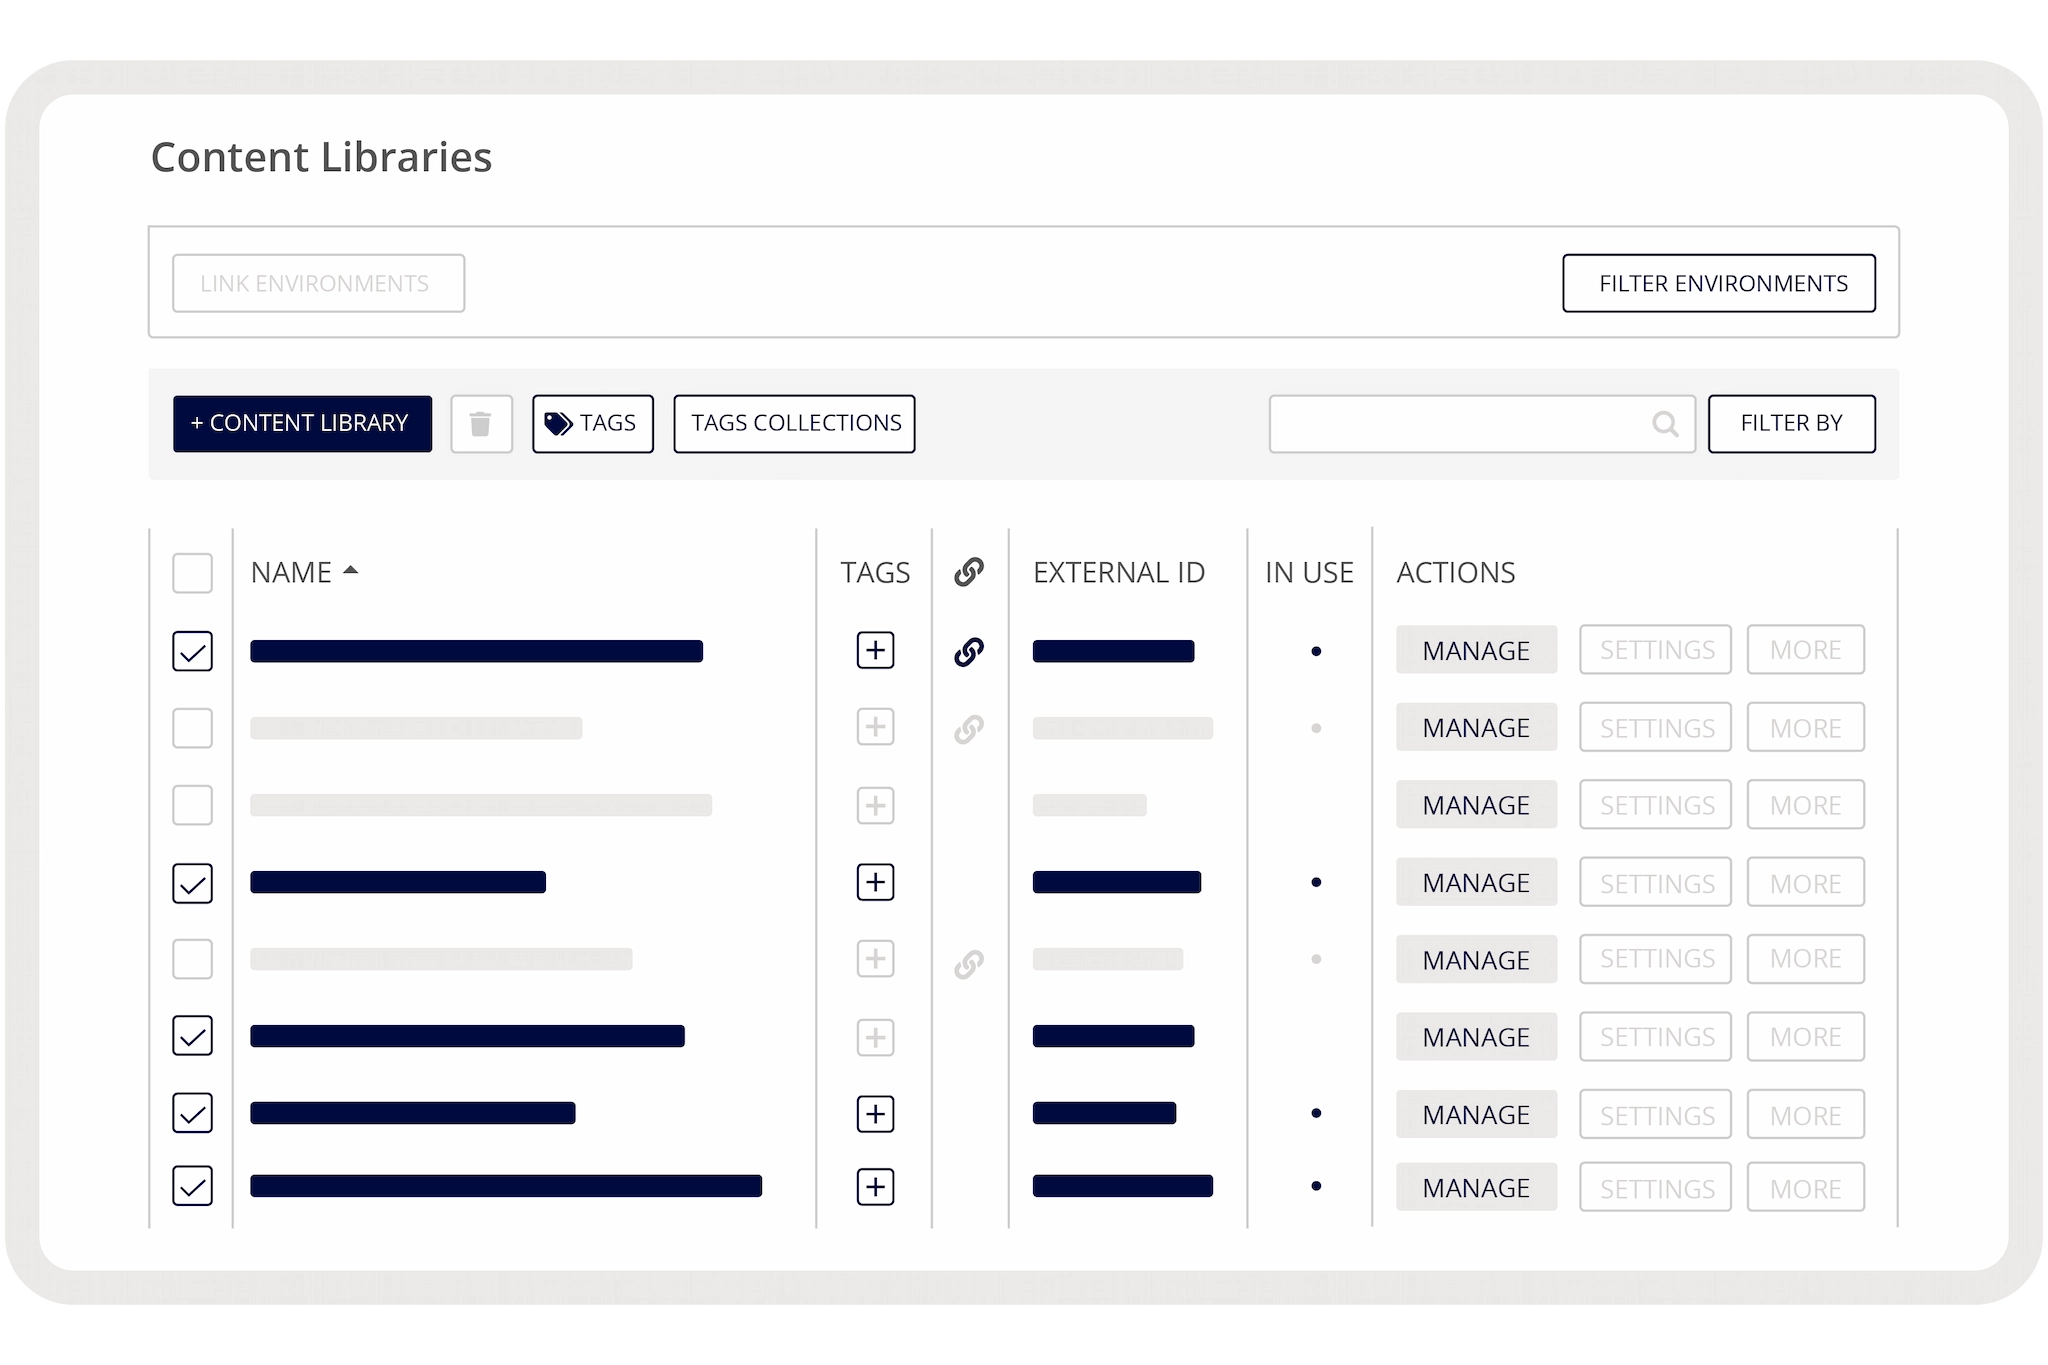This screenshot has width=2048, height=1365.
Task: Sort by NAME using the arrow
Action: (x=350, y=571)
